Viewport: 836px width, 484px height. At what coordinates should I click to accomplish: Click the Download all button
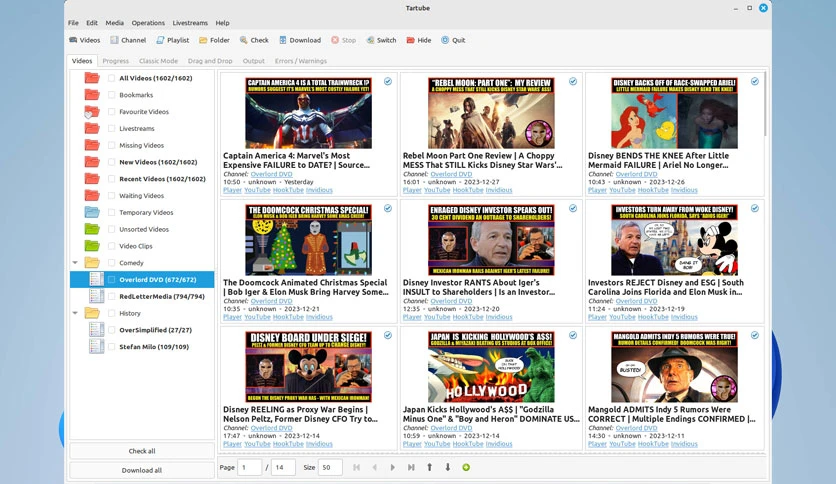click(x=142, y=470)
